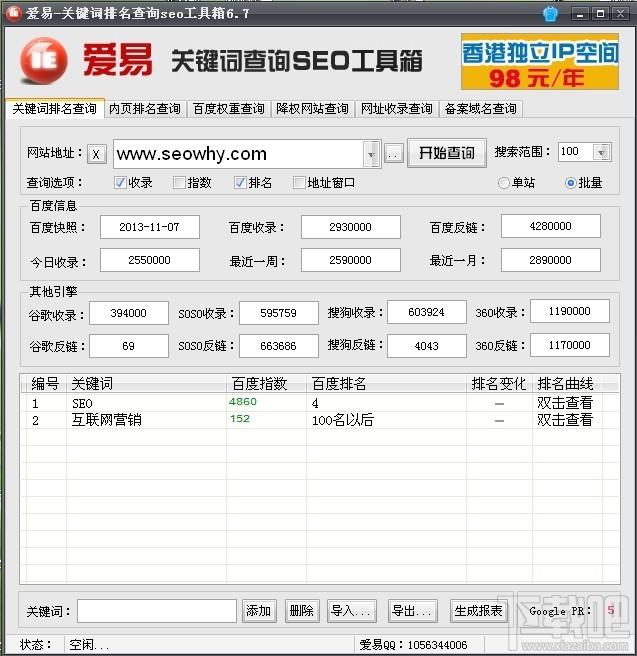Click the 百度快照 field 2013-11-07

coord(150,227)
